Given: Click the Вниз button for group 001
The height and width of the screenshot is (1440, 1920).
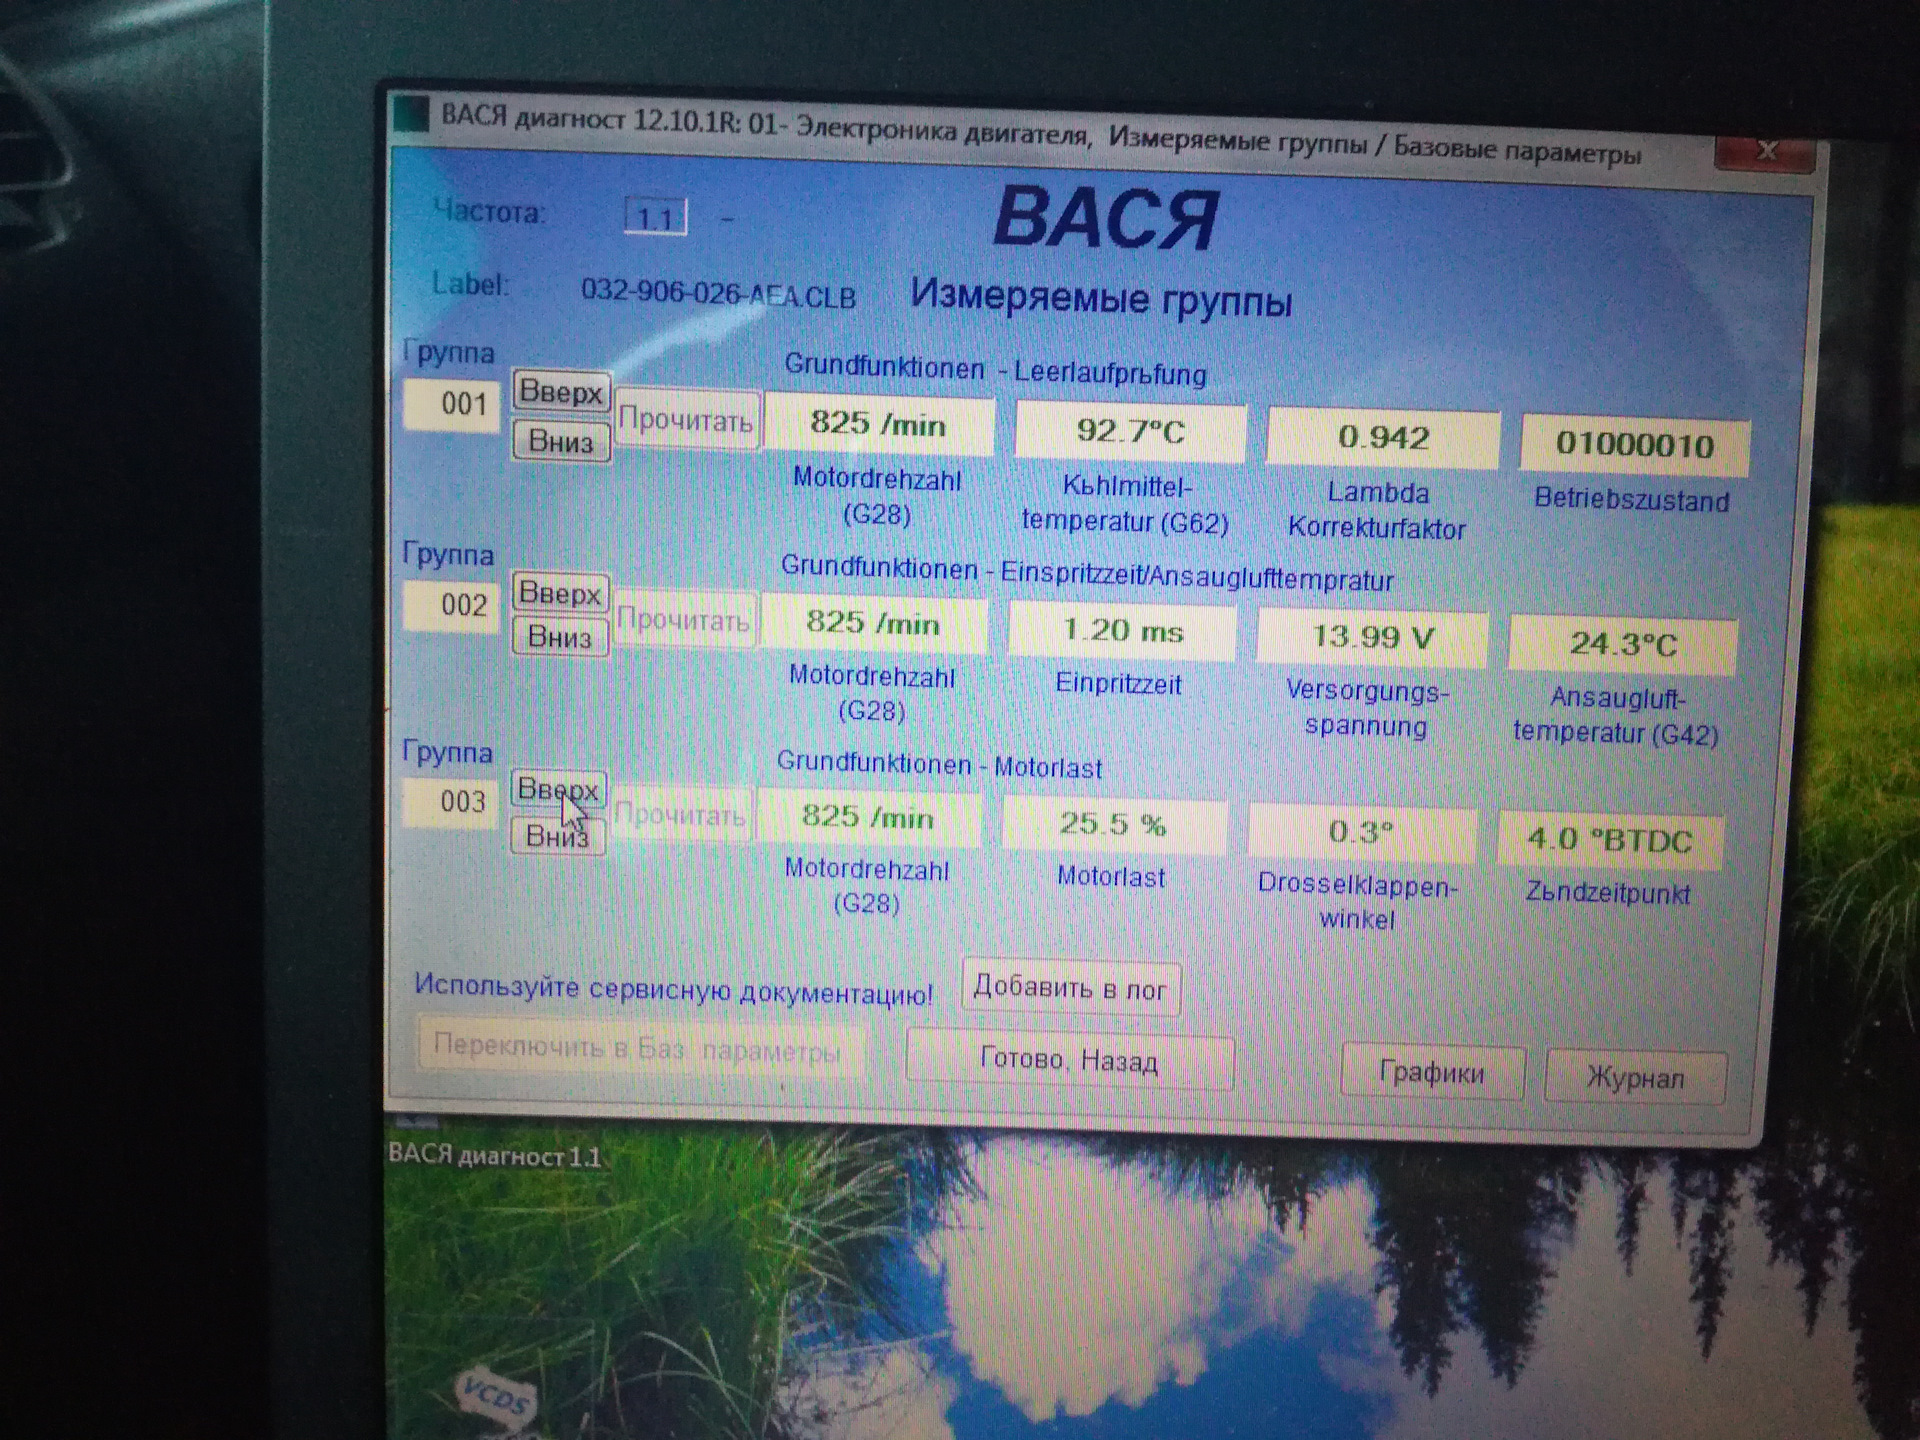Looking at the screenshot, I should click(x=561, y=441).
